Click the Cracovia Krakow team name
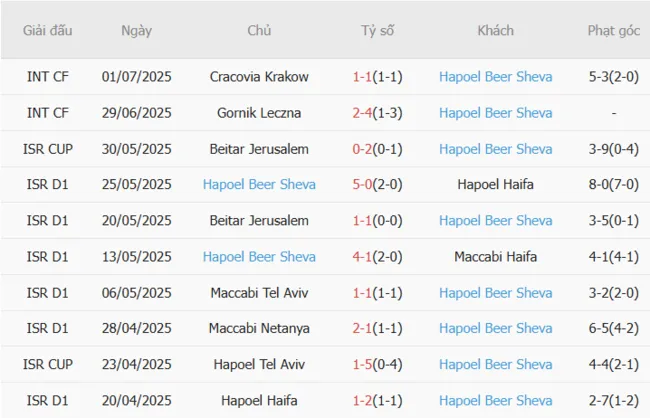 tap(259, 77)
